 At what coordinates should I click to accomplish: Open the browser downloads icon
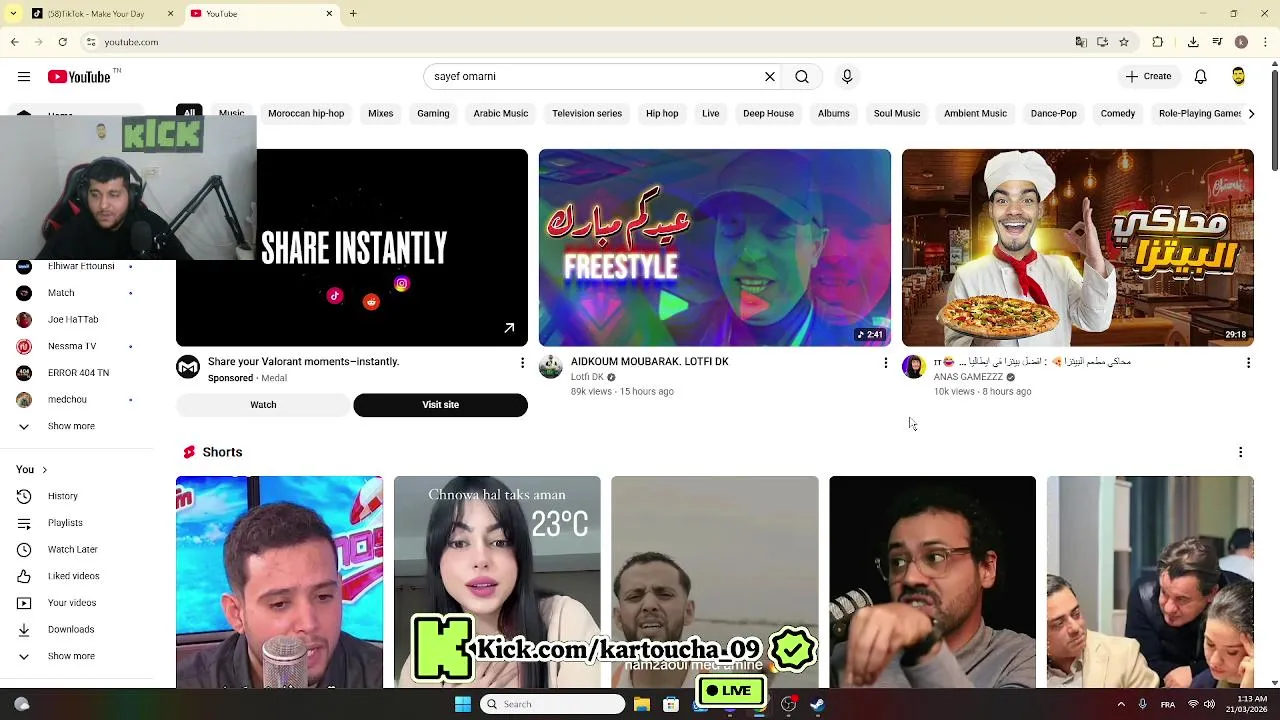coord(1193,42)
